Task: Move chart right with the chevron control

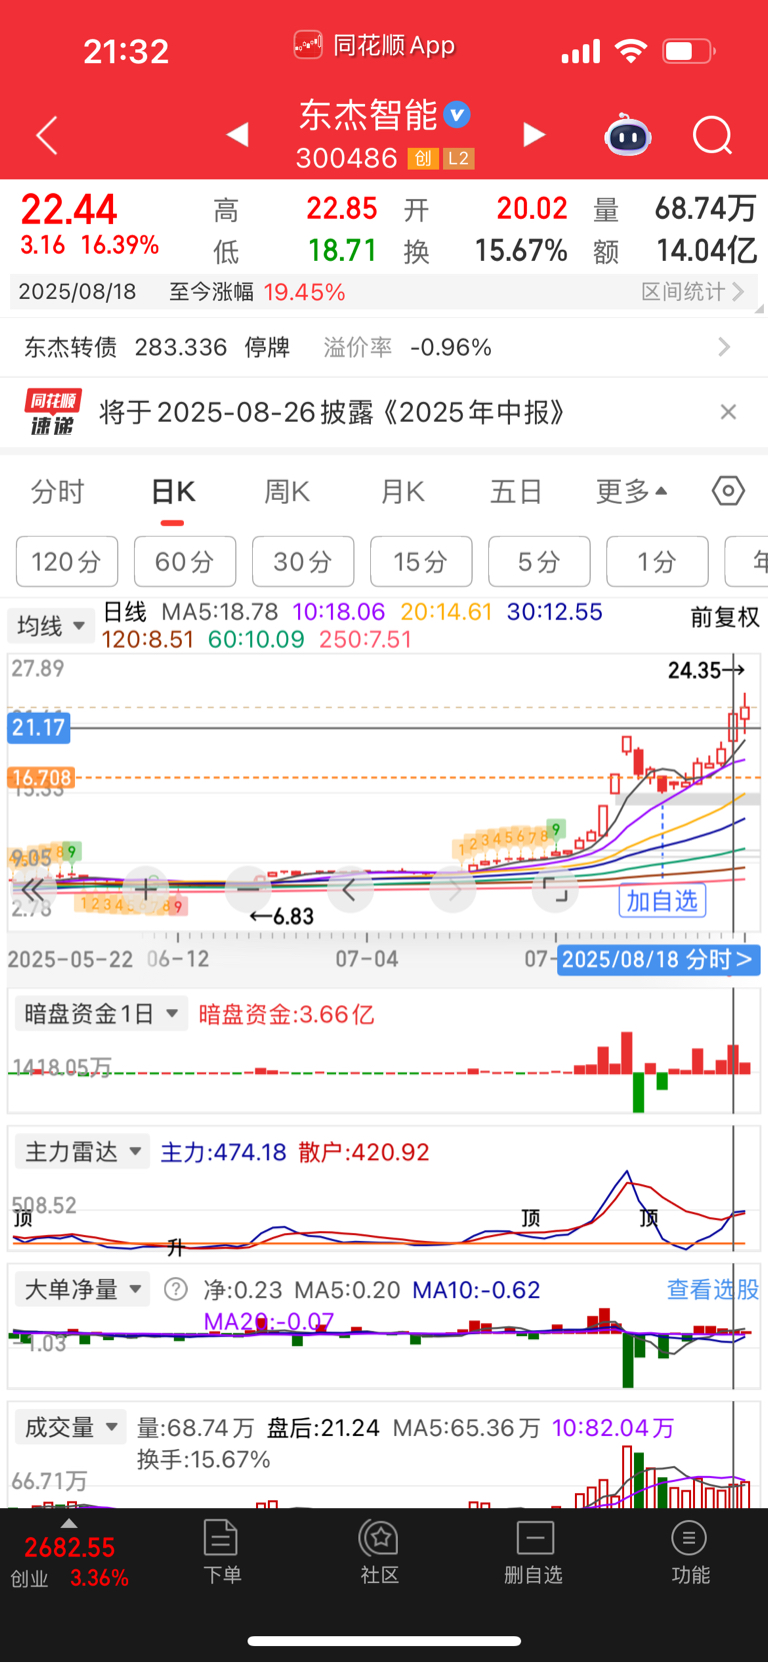Action: [453, 888]
